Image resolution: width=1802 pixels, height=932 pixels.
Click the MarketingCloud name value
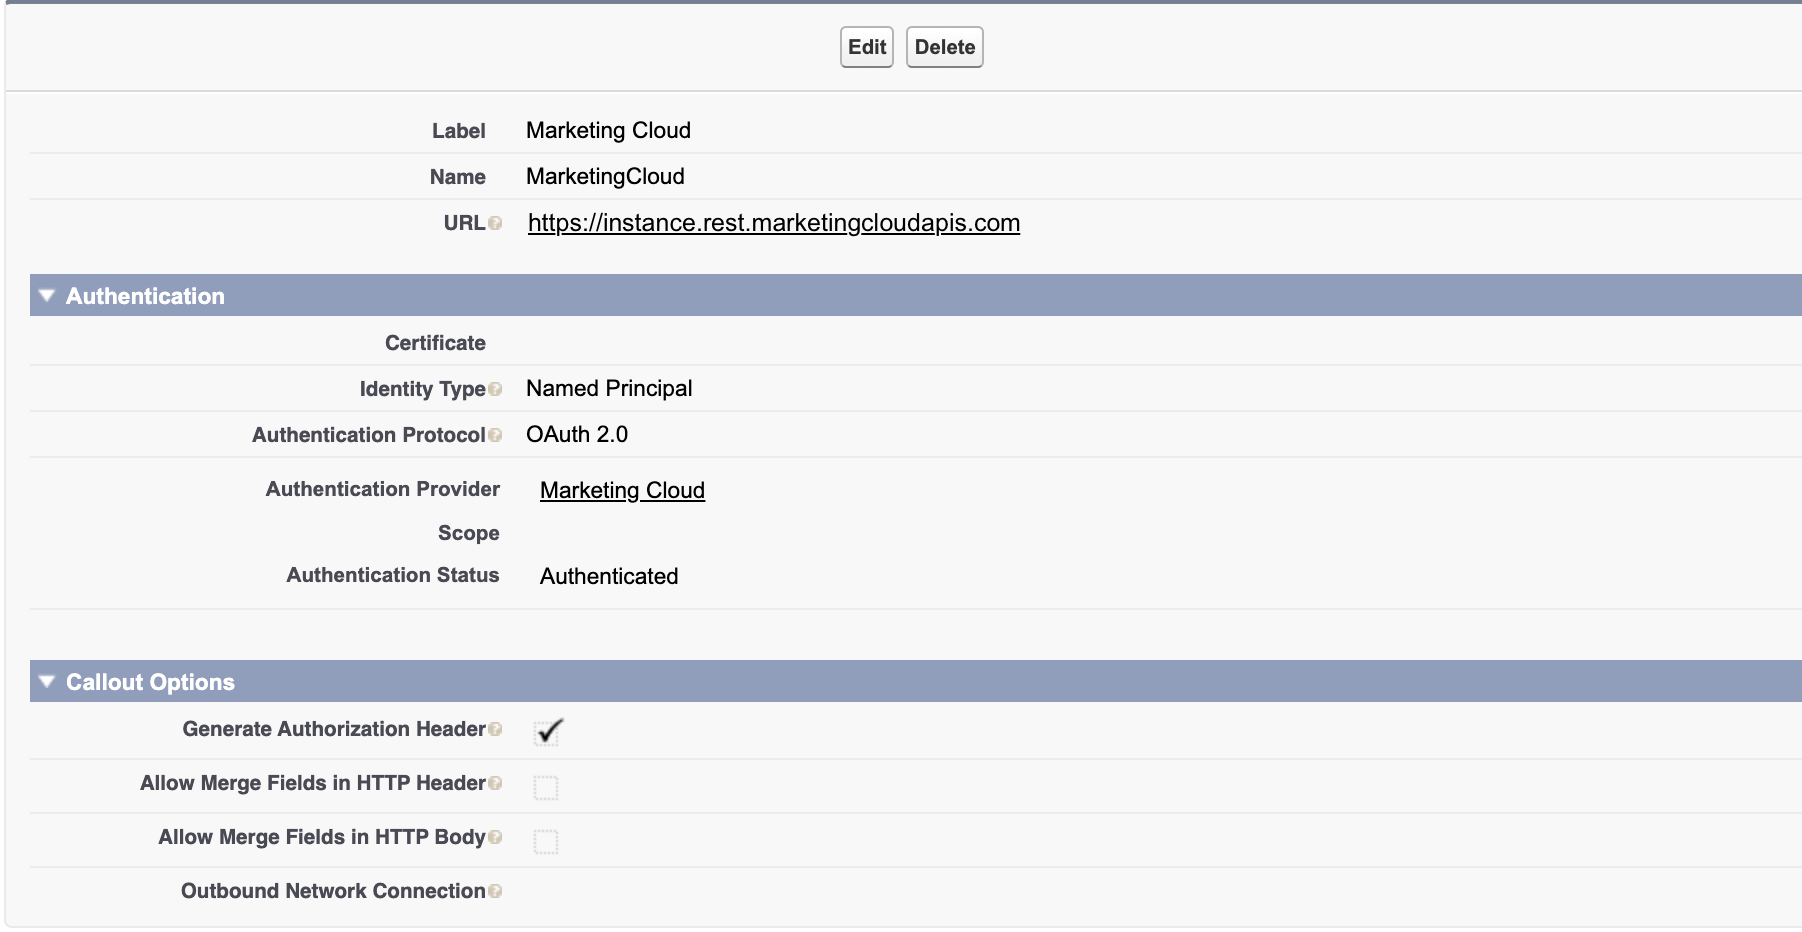coord(605,176)
